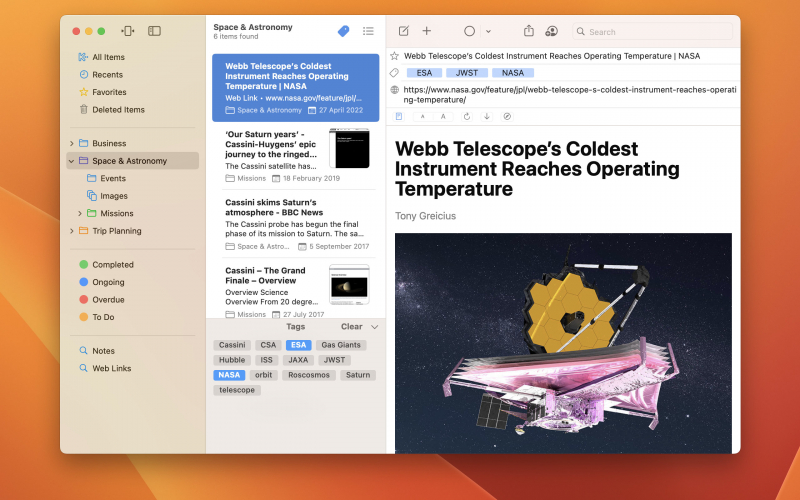800x500 pixels.
Task: Open Cassini skims Saturn's atmosphere item
Action: (295, 223)
